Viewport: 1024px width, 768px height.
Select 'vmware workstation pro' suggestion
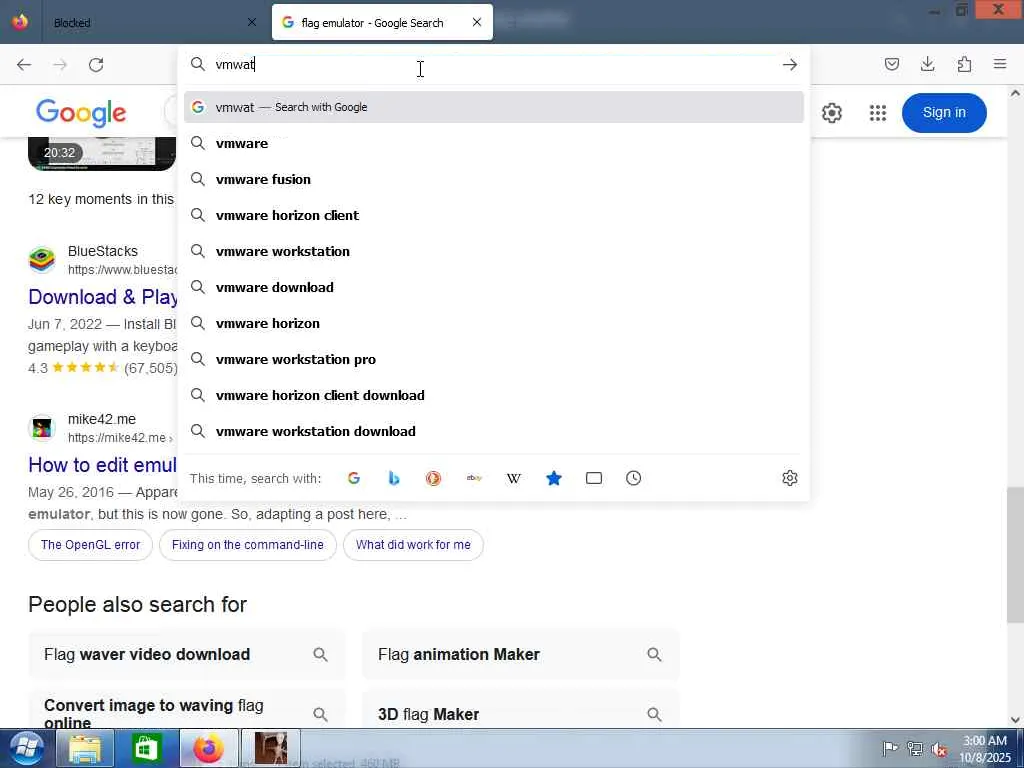pyautogui.click(x=494, y=359)
